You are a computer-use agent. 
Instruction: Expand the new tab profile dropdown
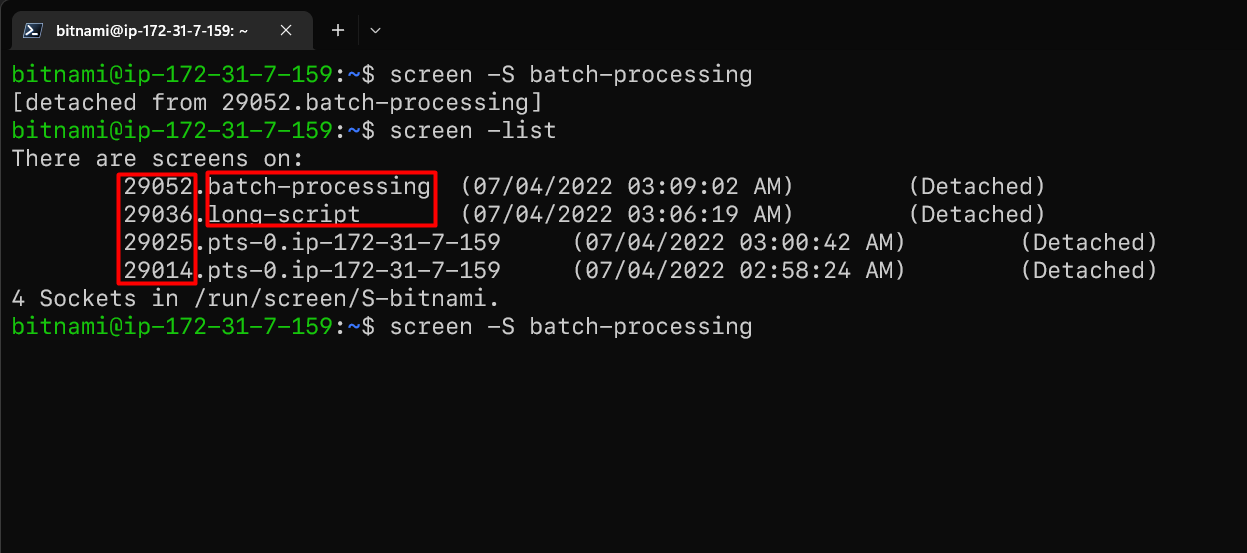(375, 30)
